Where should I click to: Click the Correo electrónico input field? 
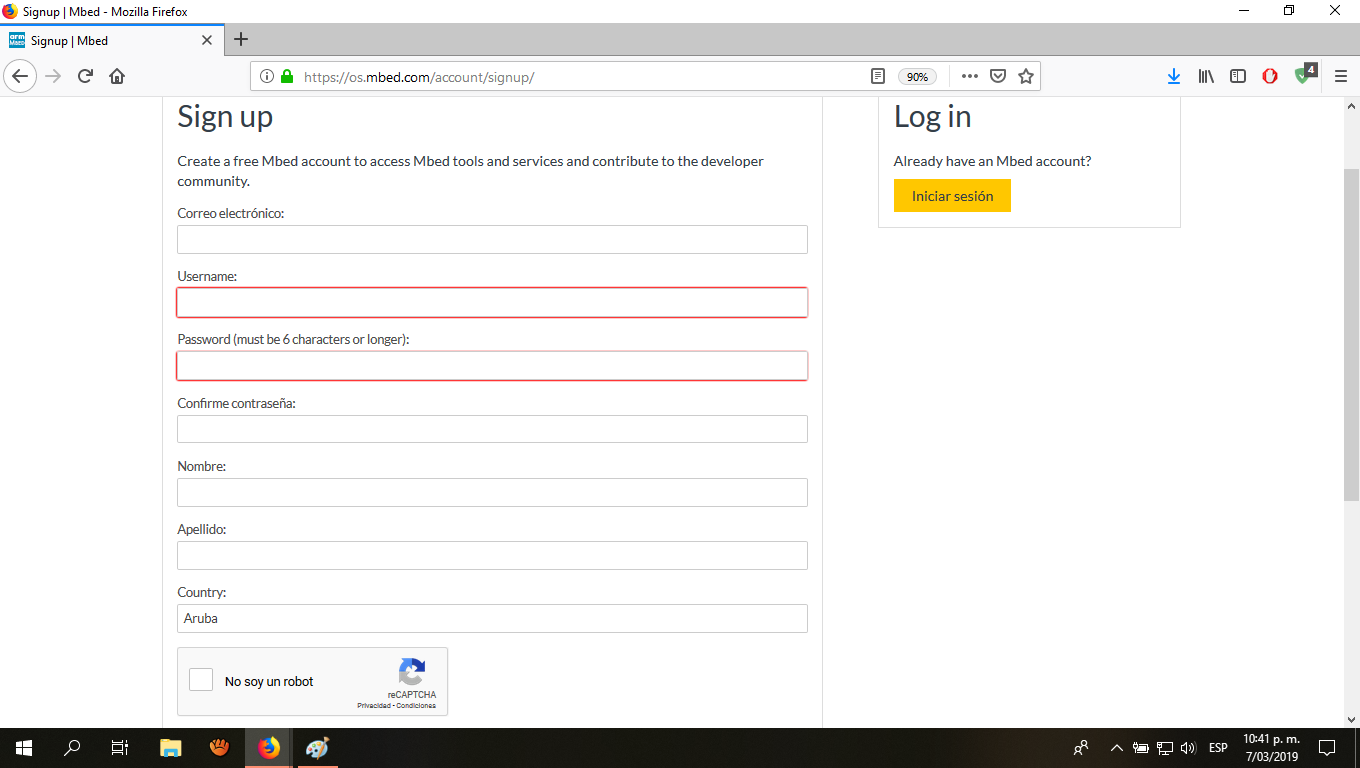point(492,240)
